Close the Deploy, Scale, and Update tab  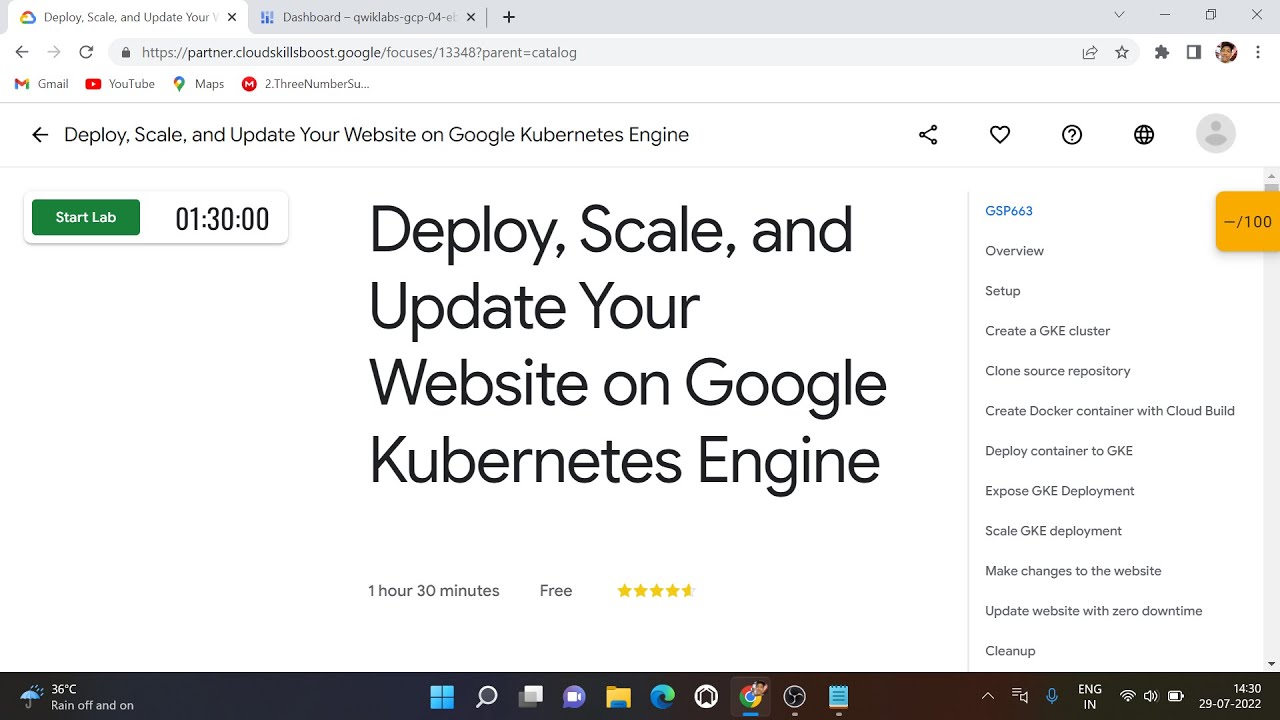232,17
